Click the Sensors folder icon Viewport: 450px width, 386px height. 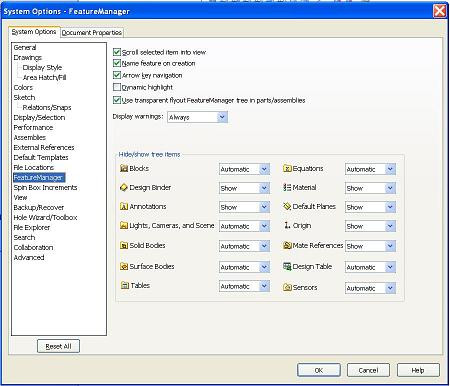pyautogui.click(x=287, y=287)
